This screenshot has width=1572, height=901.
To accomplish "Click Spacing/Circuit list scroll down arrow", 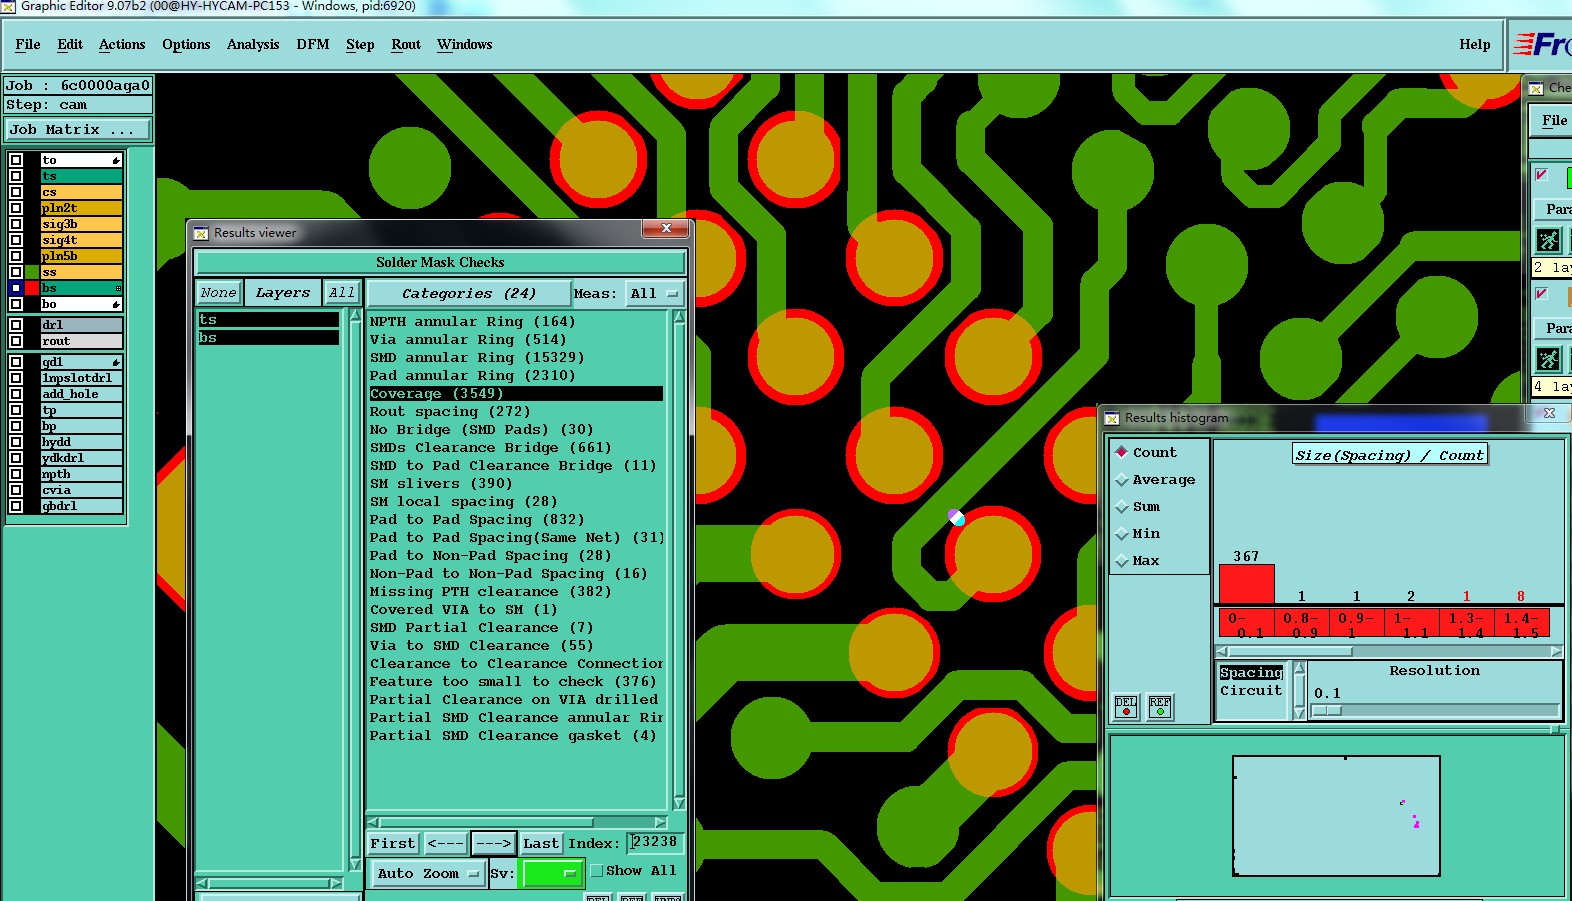I will 1300,713.
